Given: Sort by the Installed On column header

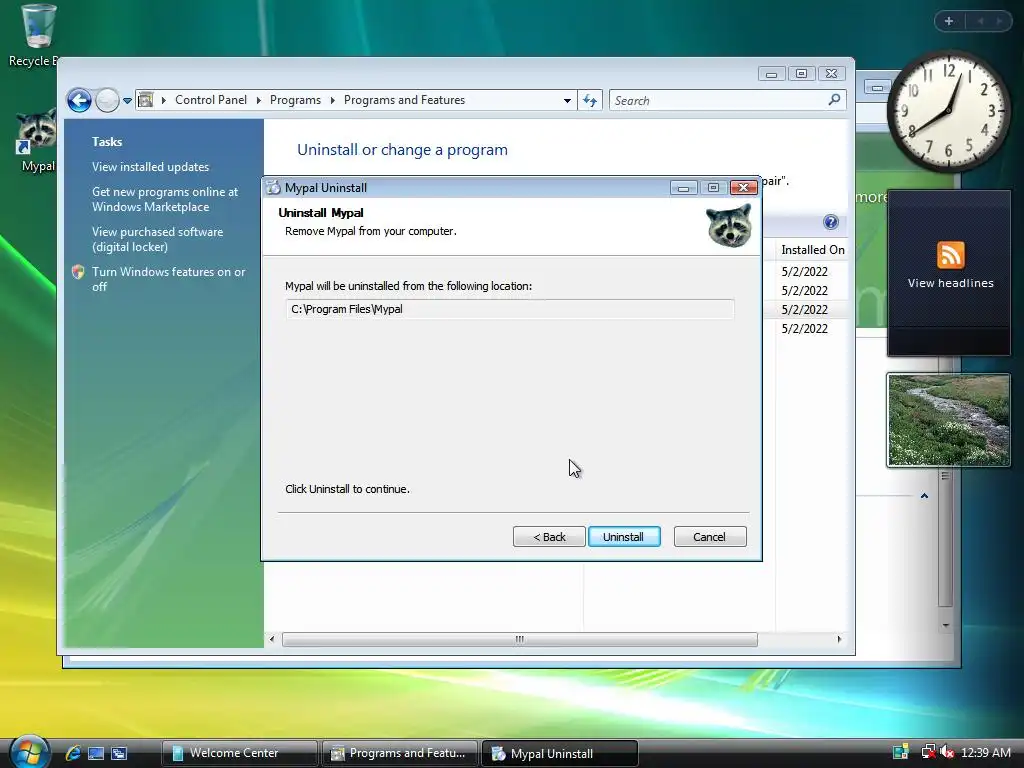Looking at the screenshot, I should coord(812,249).
